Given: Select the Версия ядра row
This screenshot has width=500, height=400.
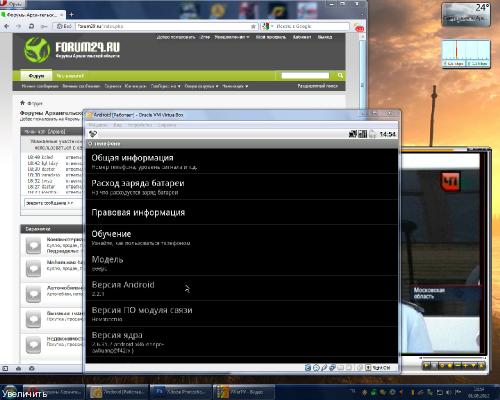Looking at the screenshot, I should [242, 342].
